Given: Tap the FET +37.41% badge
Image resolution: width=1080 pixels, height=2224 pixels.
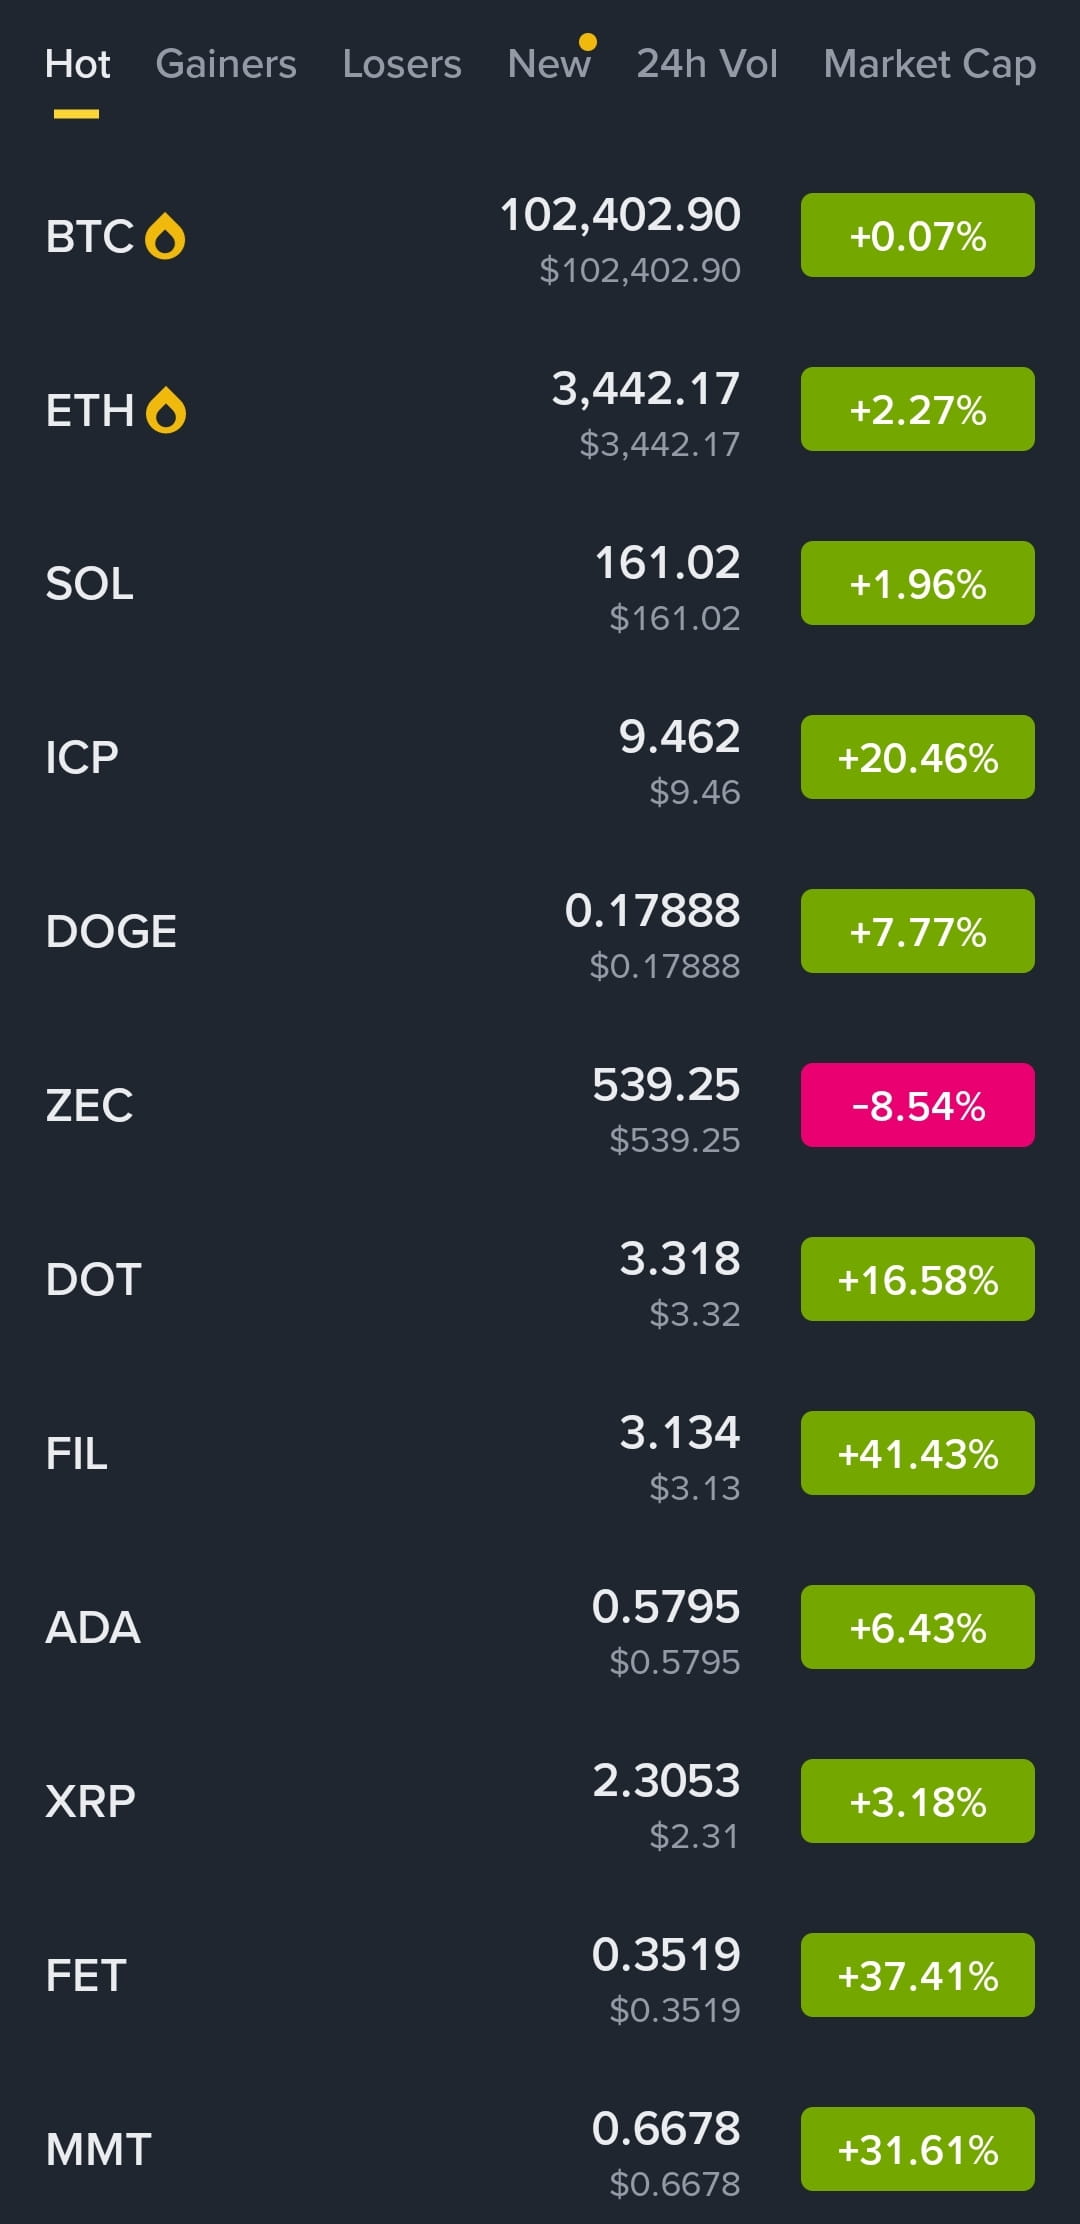Looking at the screenshot, I should pyautogui.click(x=918, y=1975).
